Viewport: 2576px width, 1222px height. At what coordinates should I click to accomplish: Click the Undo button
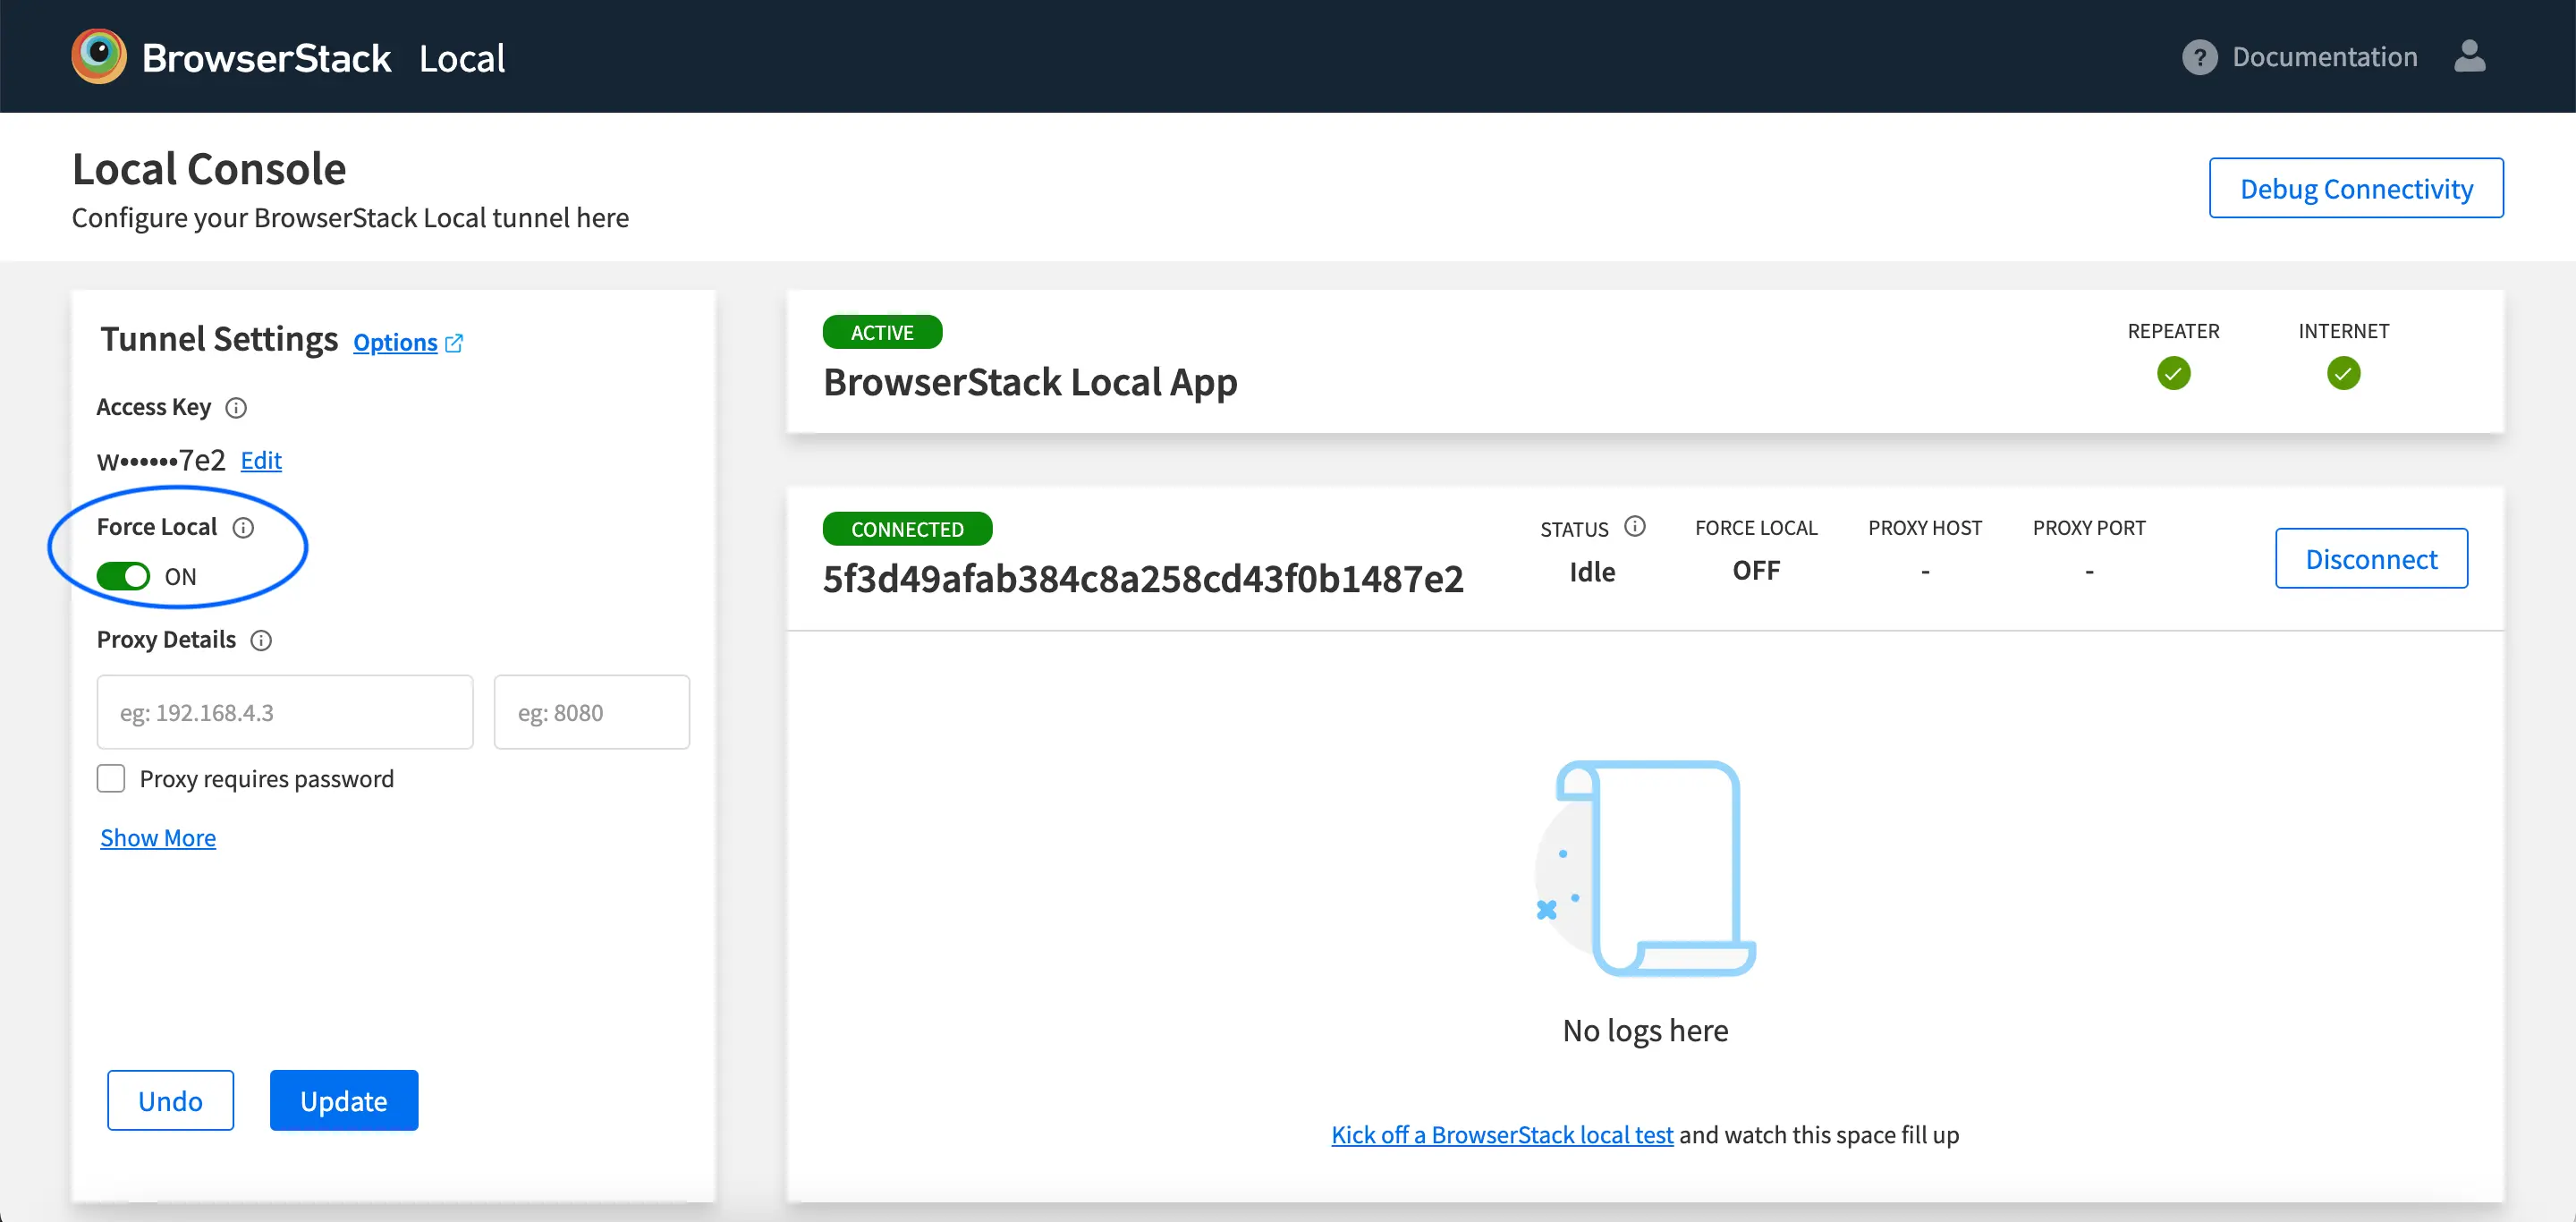(170, 1100)
